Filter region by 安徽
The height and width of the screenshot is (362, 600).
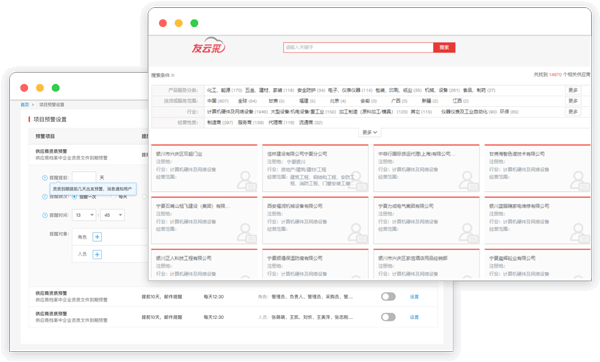point(368,101)
